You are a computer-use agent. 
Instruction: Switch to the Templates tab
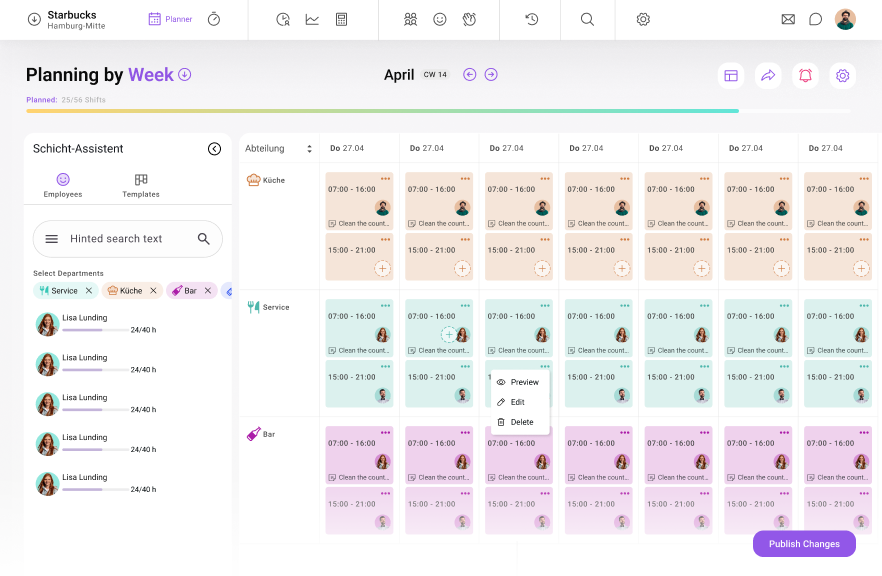click(x=141, y=185)
